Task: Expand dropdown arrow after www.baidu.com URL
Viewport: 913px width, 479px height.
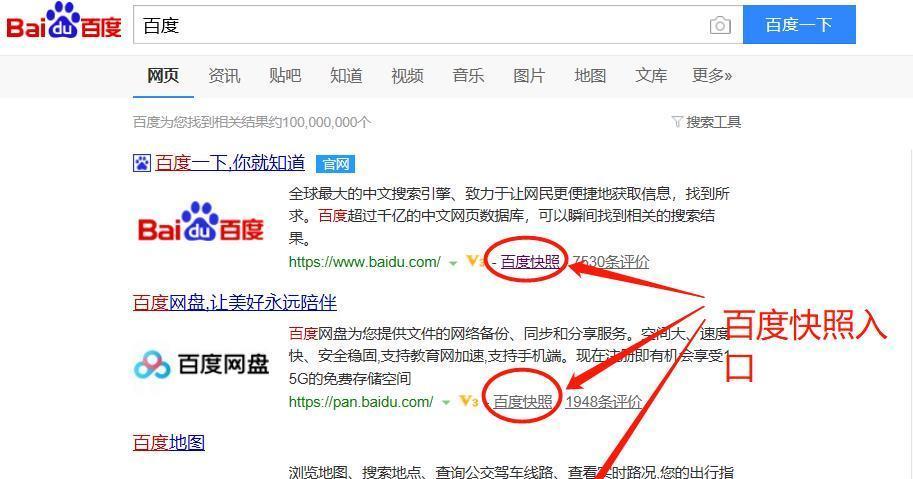Action: tap(452, 263)
